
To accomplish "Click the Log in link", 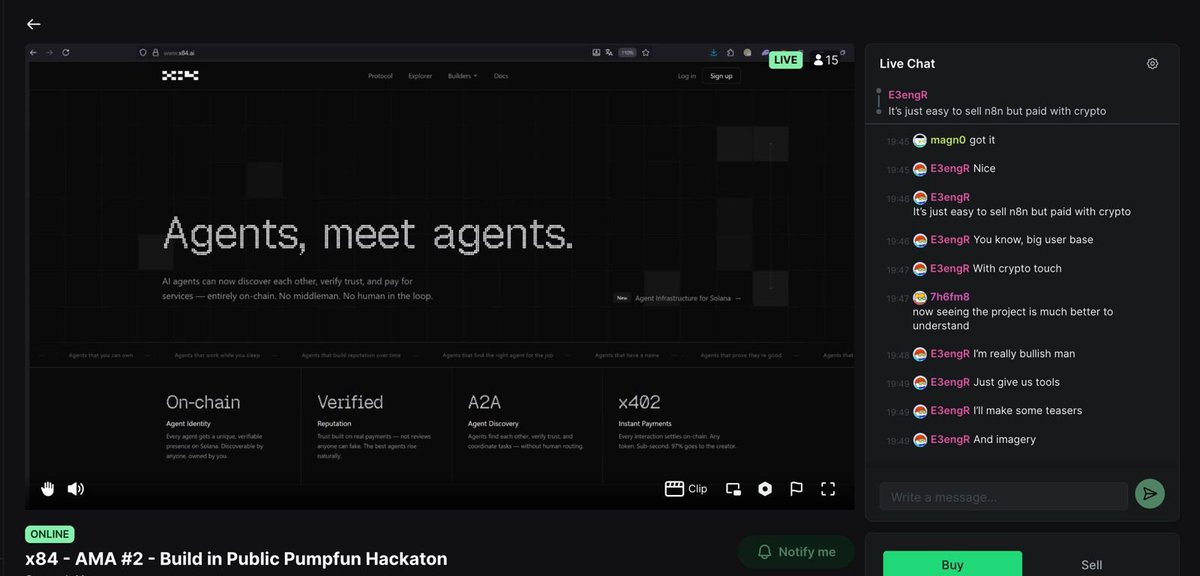I will [x=687, y=76].
